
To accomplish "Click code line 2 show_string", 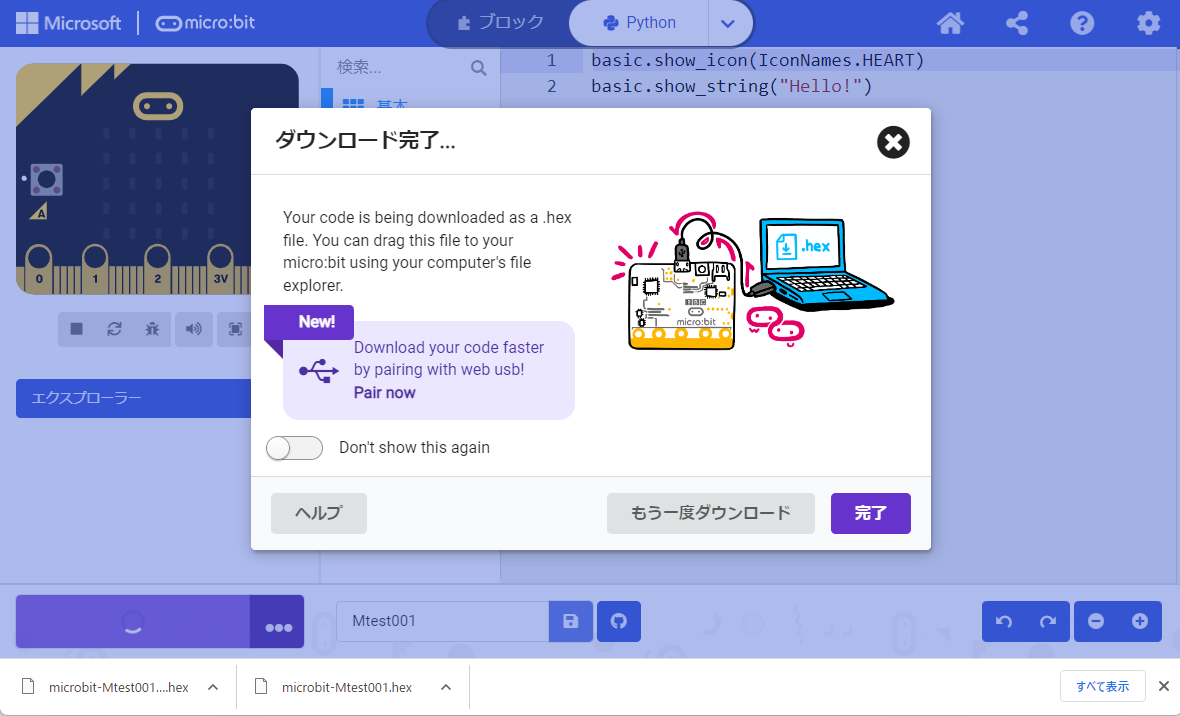I will click(x=731, y=87).
